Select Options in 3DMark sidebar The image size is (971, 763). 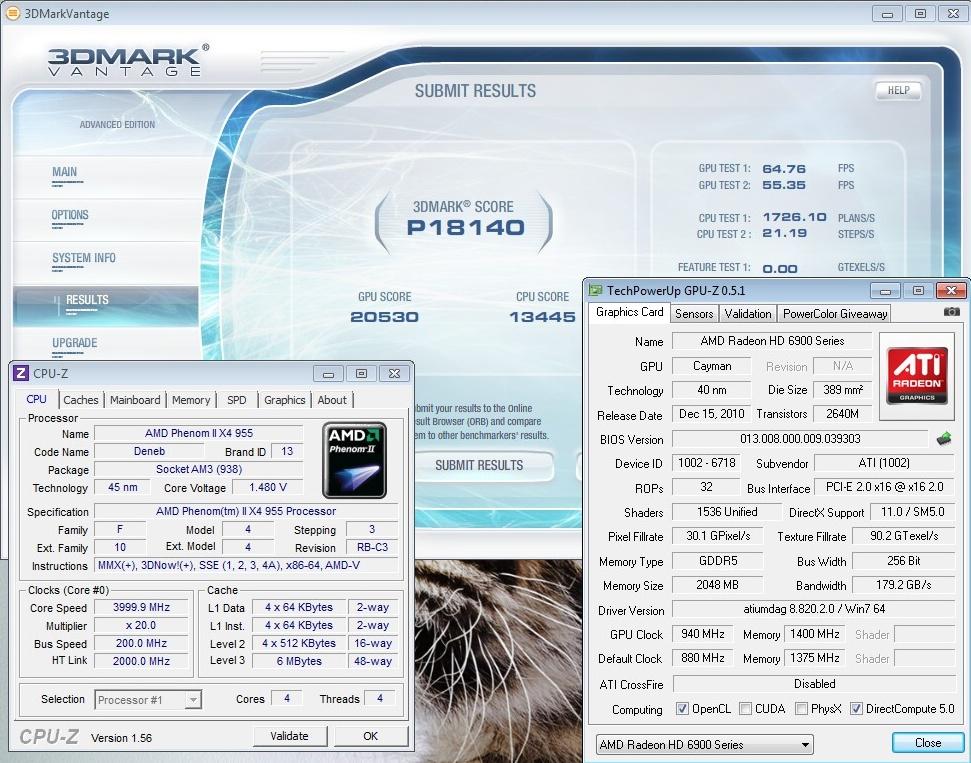(x=70, y=215)
